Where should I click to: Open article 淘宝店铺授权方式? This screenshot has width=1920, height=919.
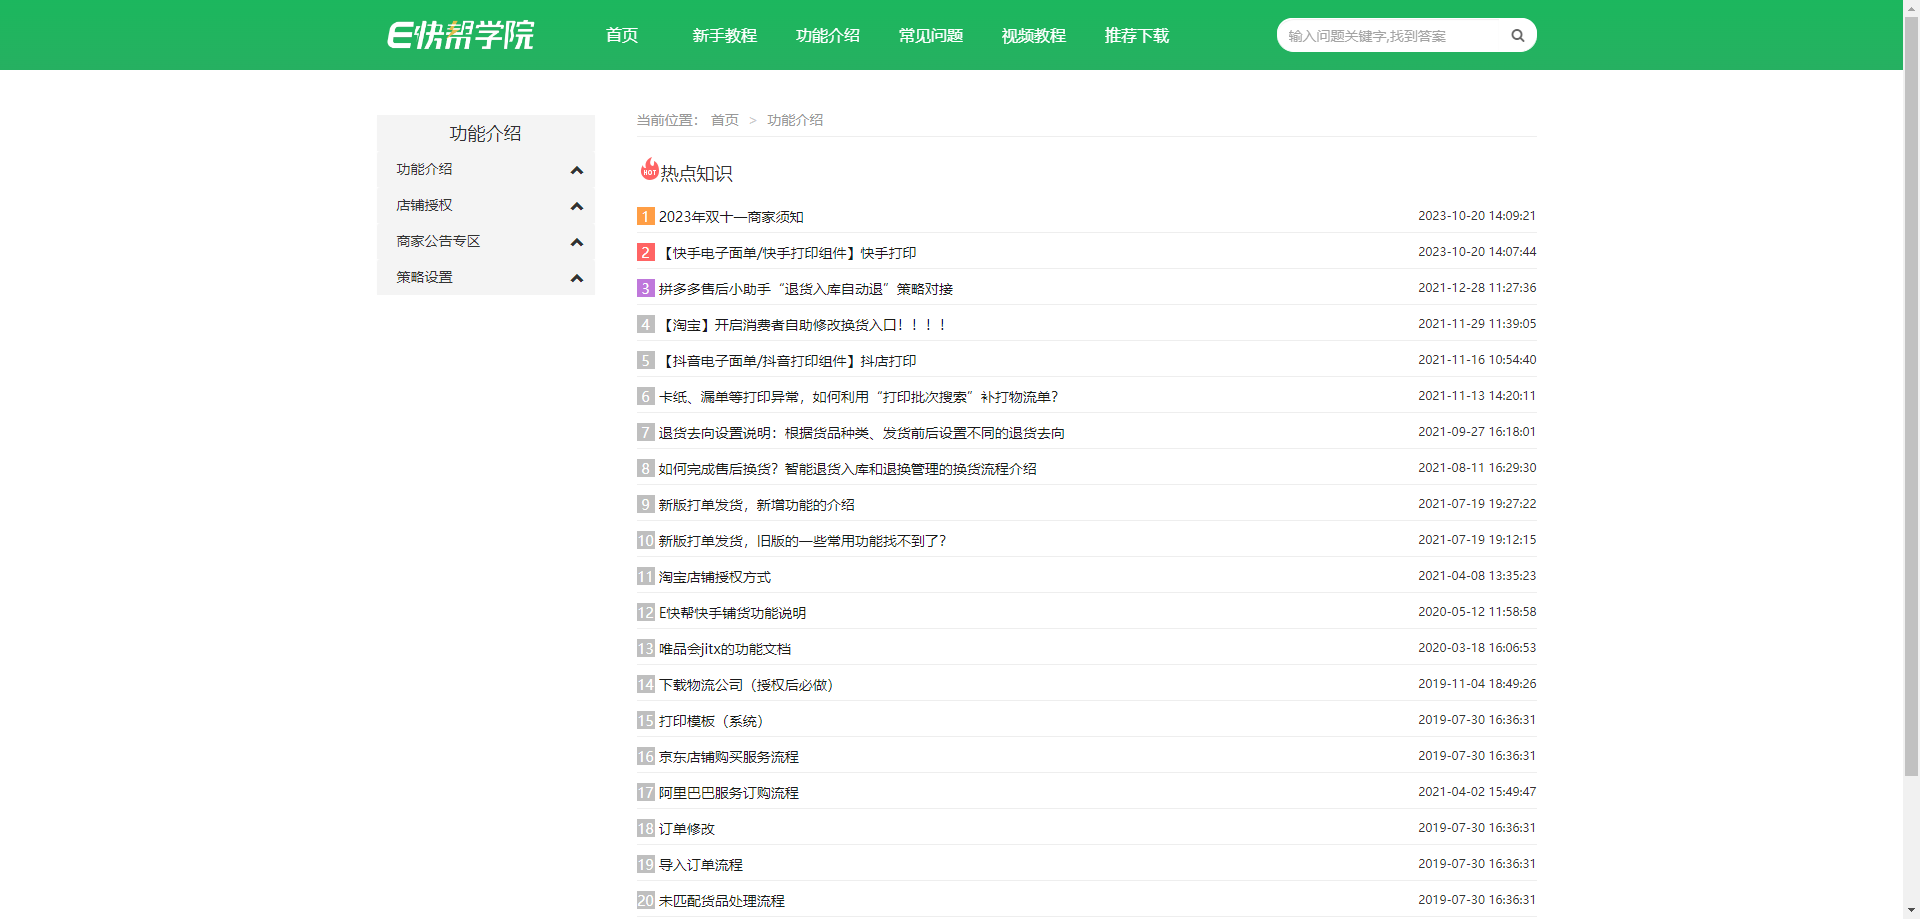tap(715, 577)
